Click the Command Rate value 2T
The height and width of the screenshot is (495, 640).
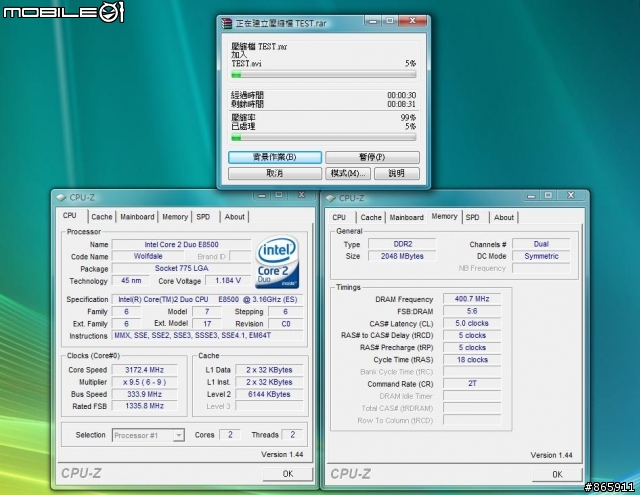click(472, 384)
